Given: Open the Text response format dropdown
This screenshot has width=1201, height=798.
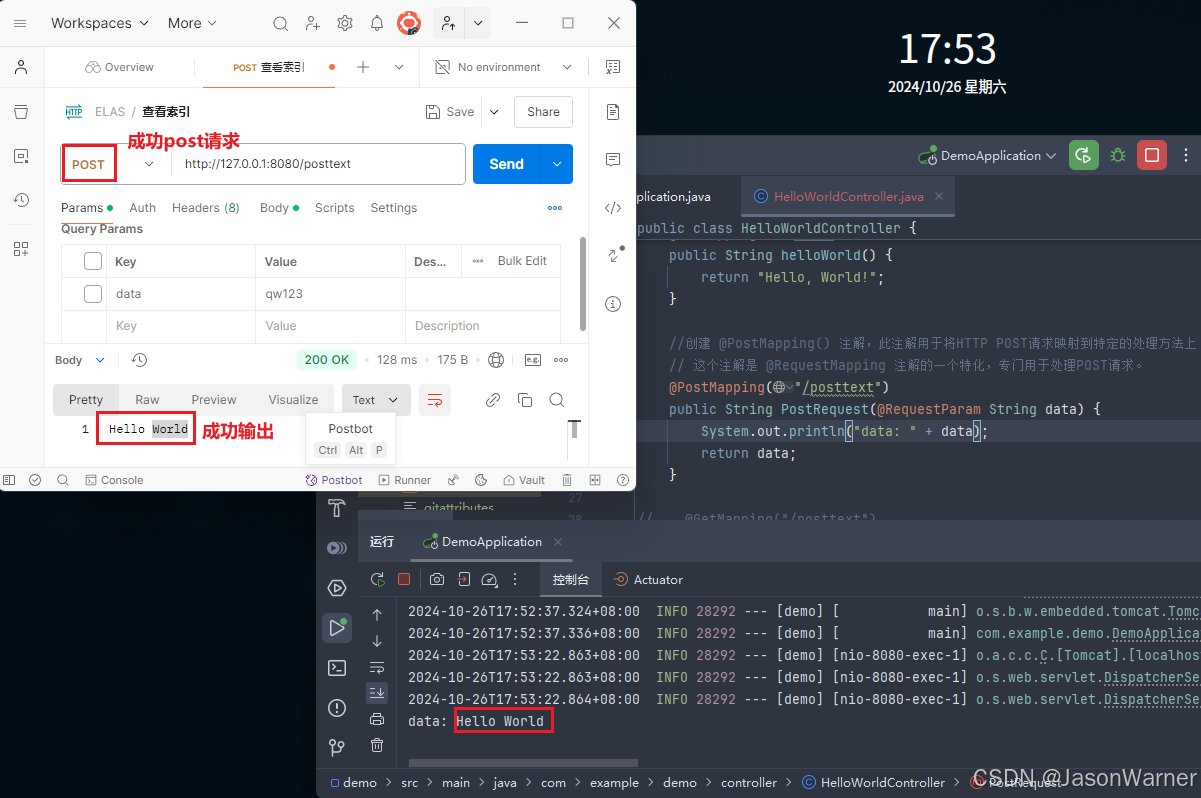Looking at the screenshot, I should [x=376, y=399].
